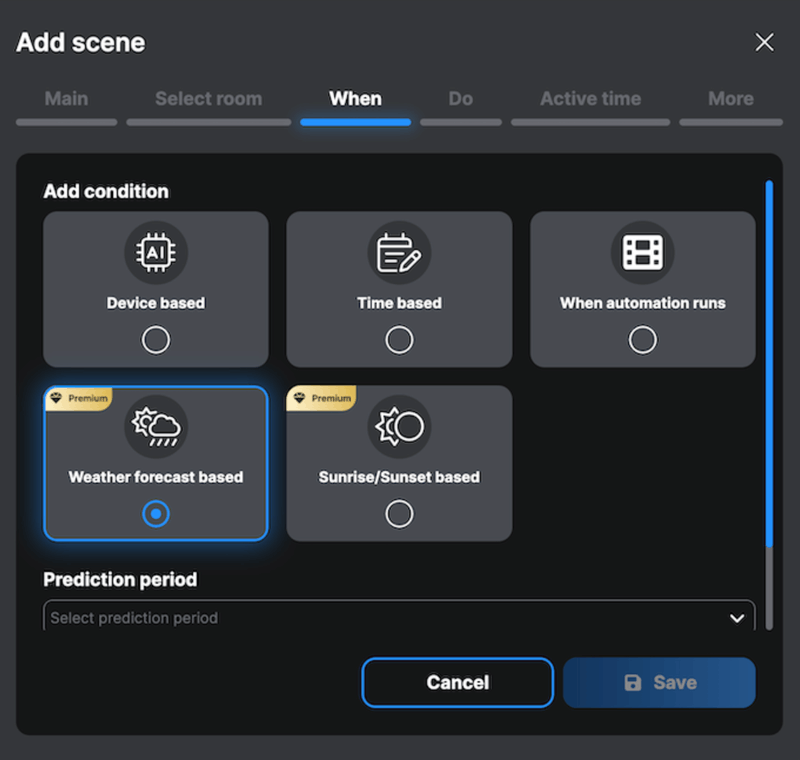The image size is (800, 760).
Task: Click the vertical scrollbar in conditions panel
Action: click(769, 360)
